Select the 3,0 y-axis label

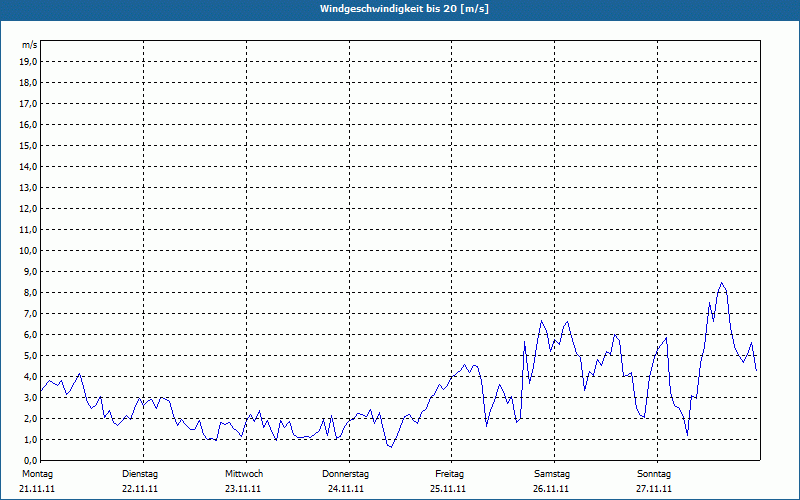pos(30,397)
